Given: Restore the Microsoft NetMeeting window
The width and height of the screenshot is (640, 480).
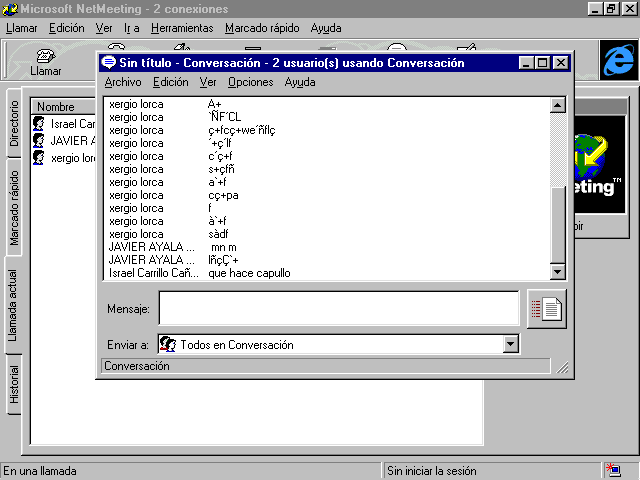Looking at the screenshot, I should 611,9.
